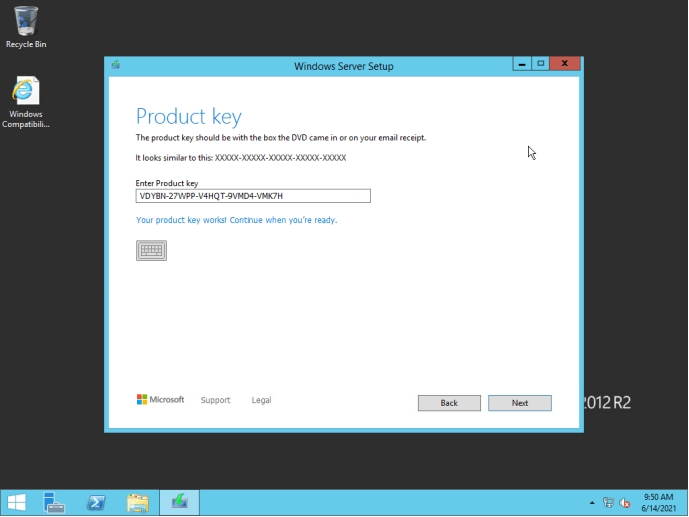Maximize the Windows Server Setup window
Viewport: 689px width, 517px height.
coord(540,64)
